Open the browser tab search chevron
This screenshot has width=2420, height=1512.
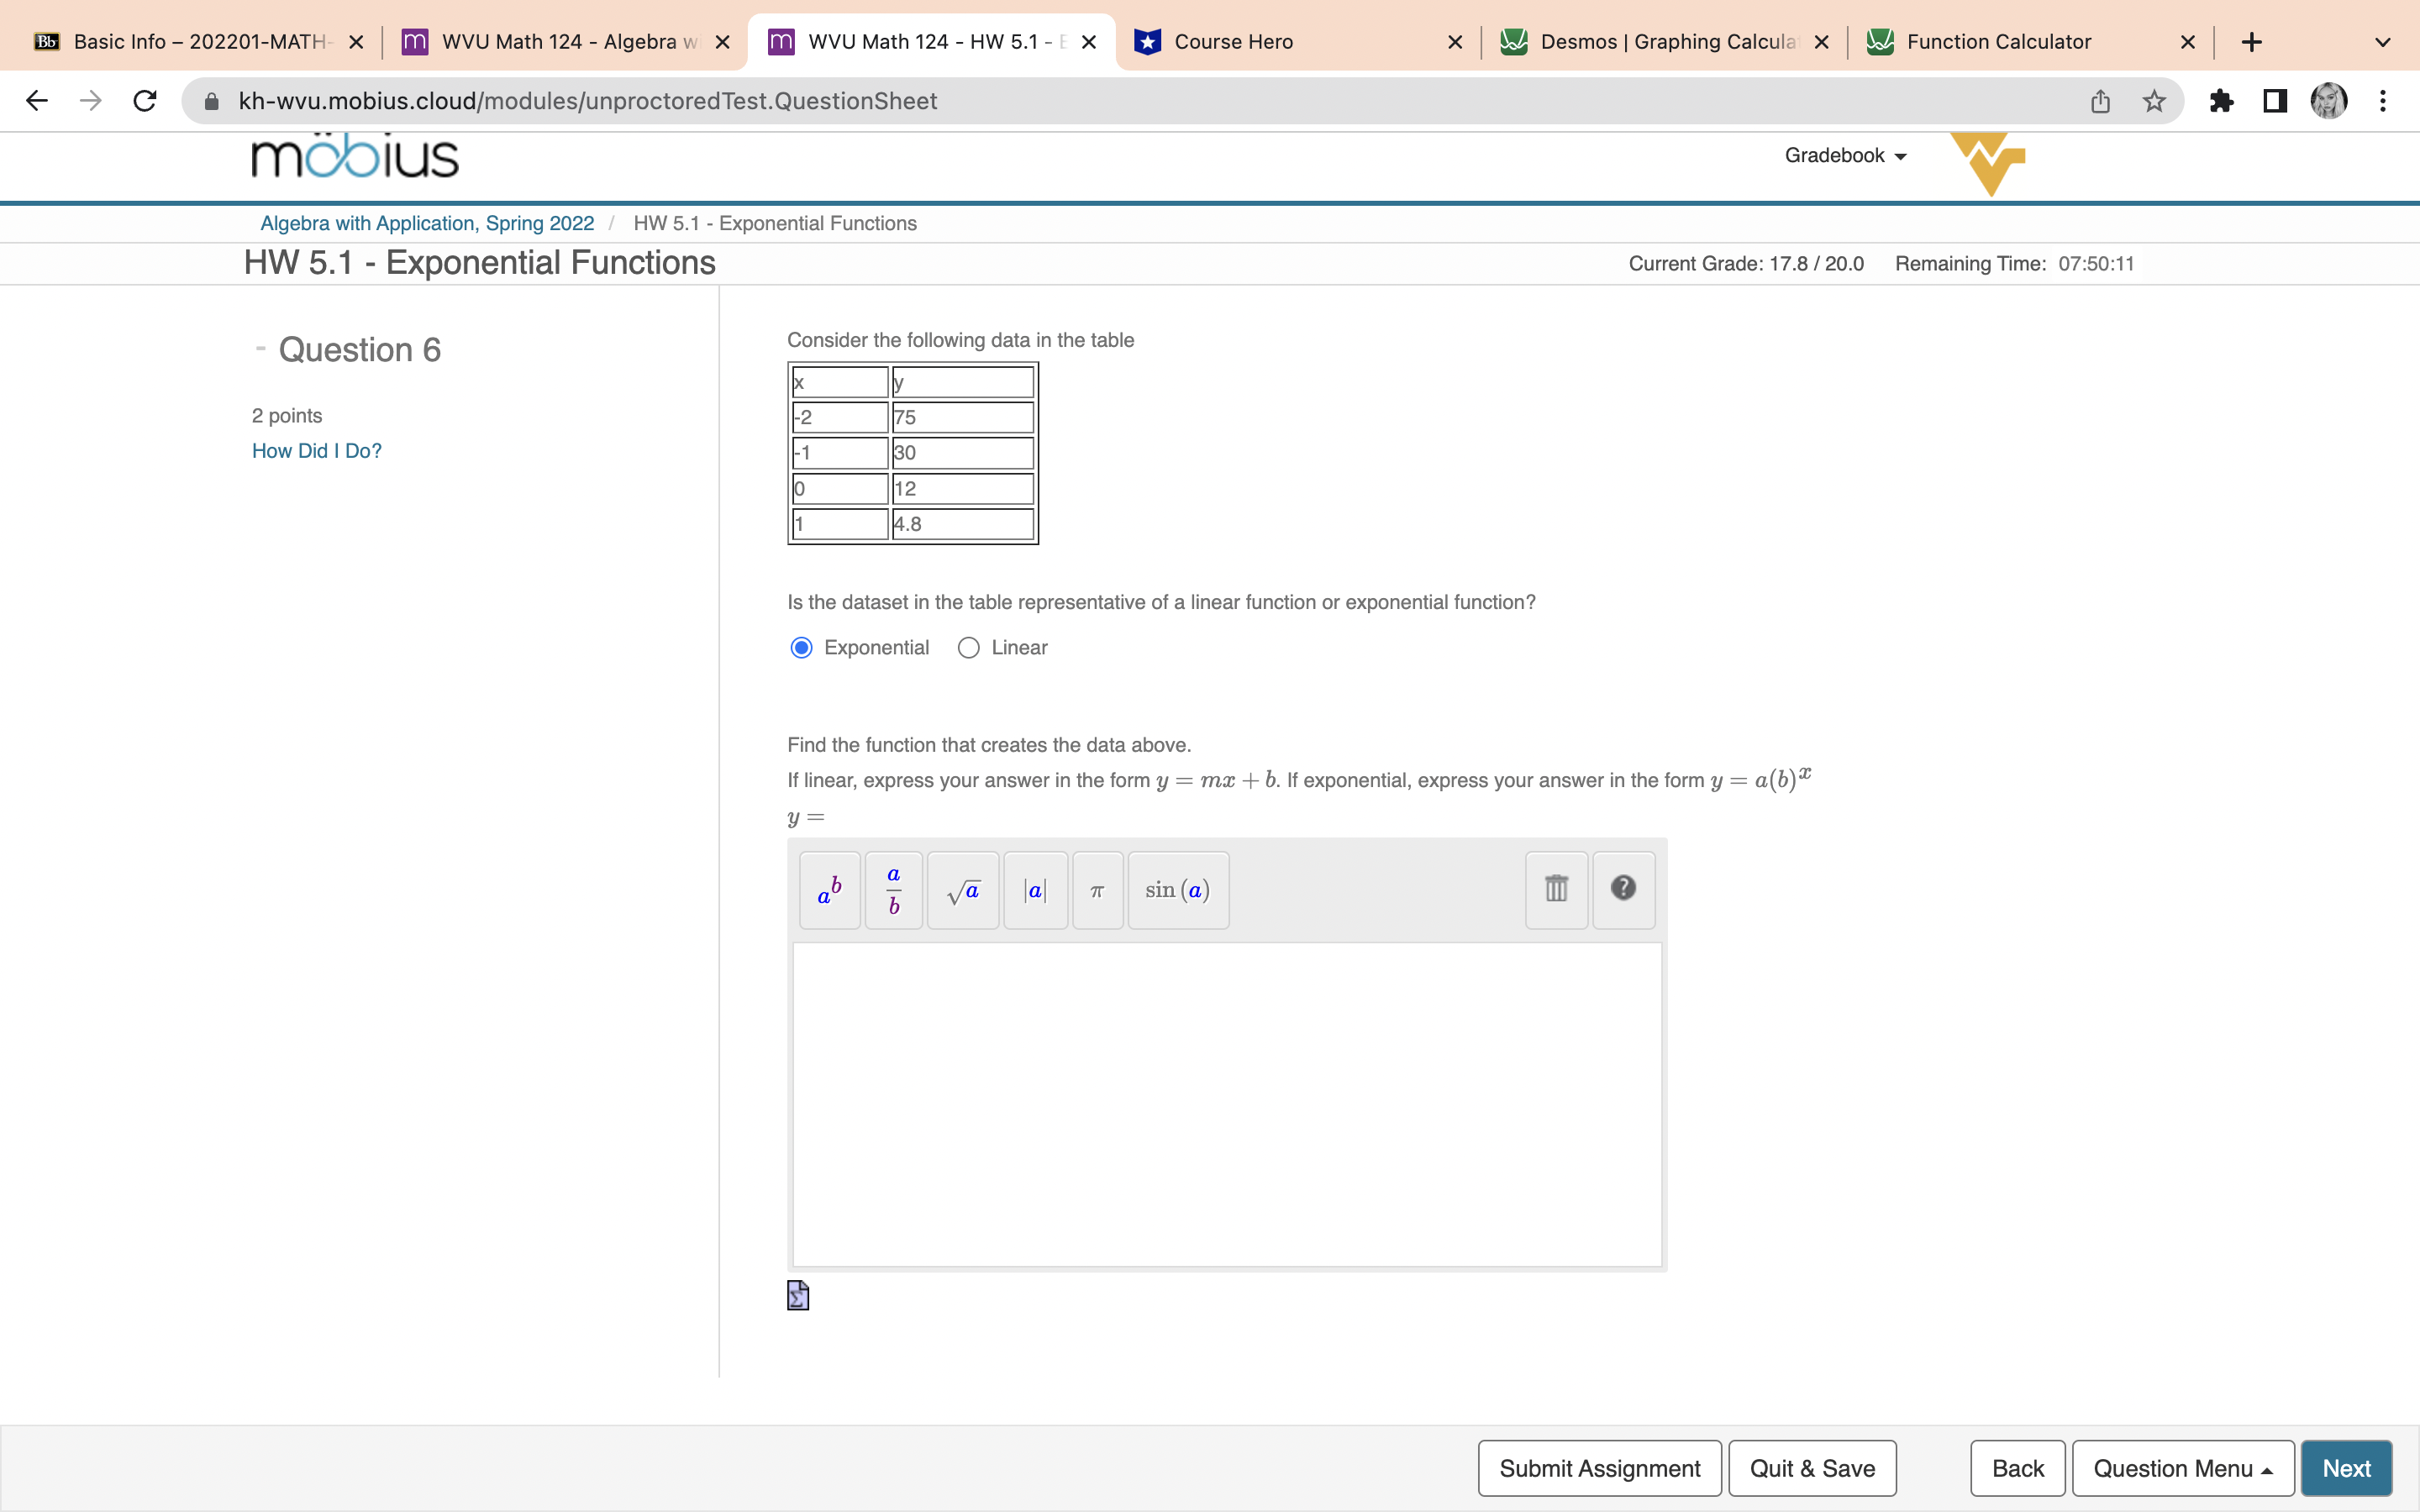[x=2383, y=41]
